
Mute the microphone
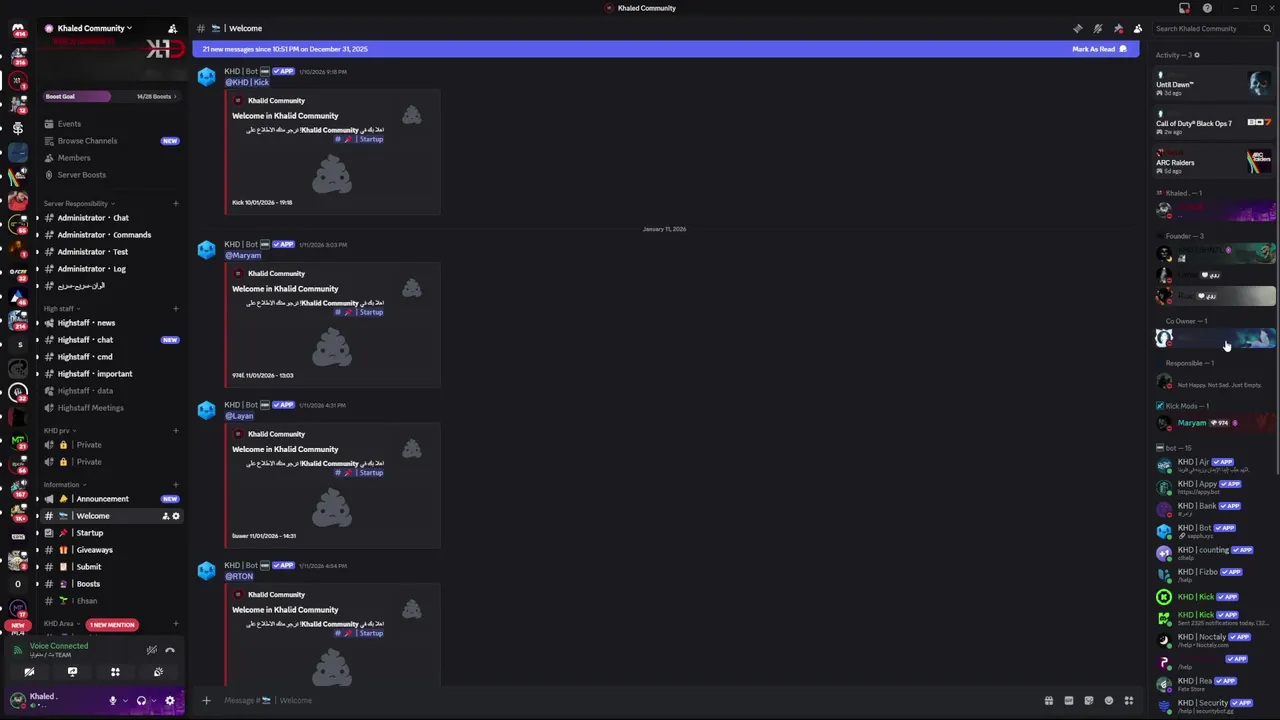[x=112, y=701]
